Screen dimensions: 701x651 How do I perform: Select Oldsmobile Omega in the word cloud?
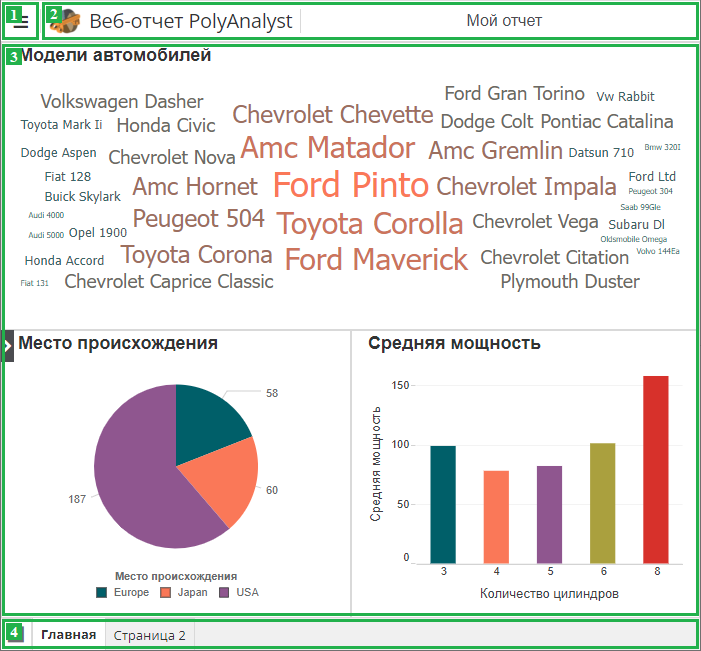633,239
